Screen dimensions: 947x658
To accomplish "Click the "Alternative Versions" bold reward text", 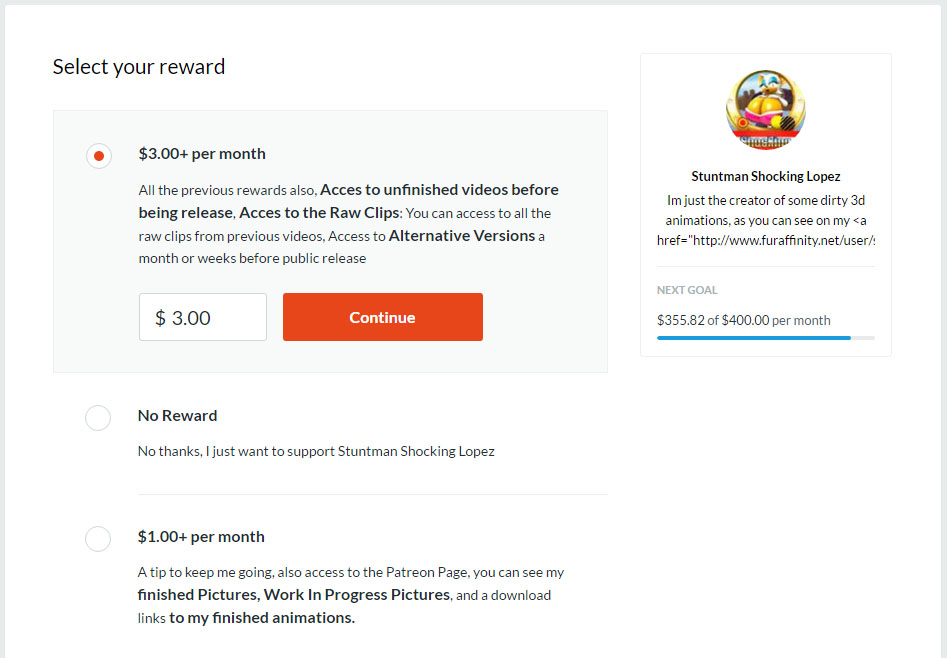I will [x=462, y=236].
